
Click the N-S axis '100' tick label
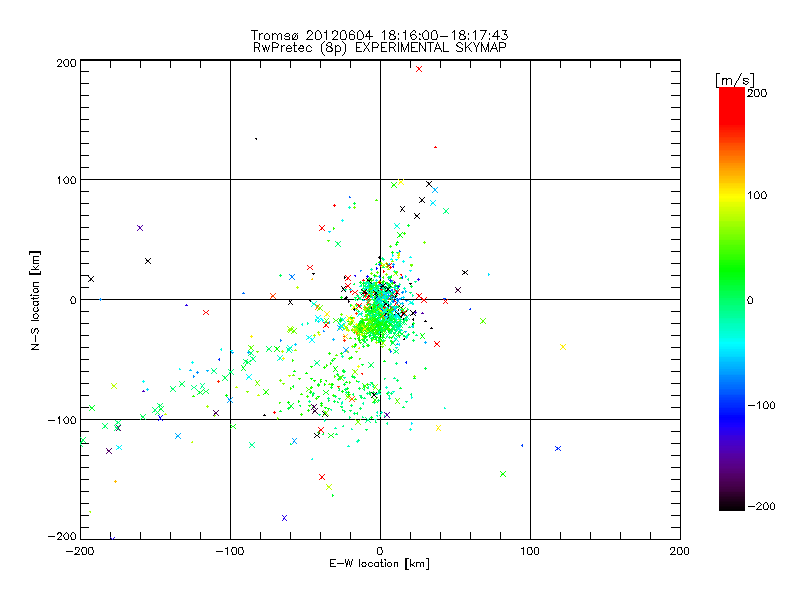(66, 180)
